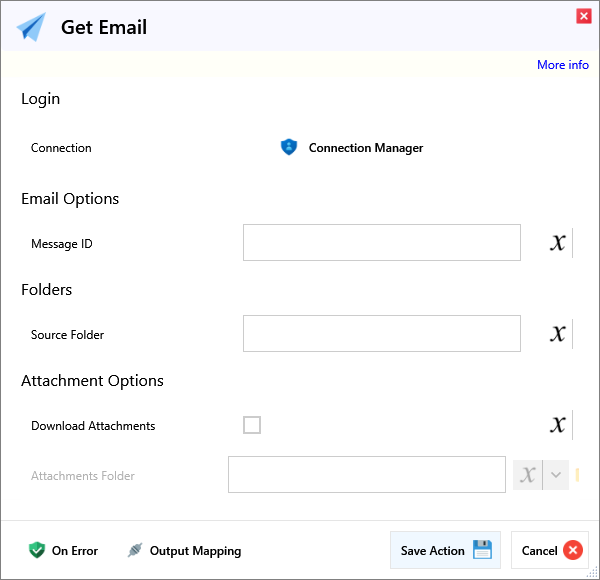Open the More info link
This screenshot has height=580, width=600.
click(562, 65)
